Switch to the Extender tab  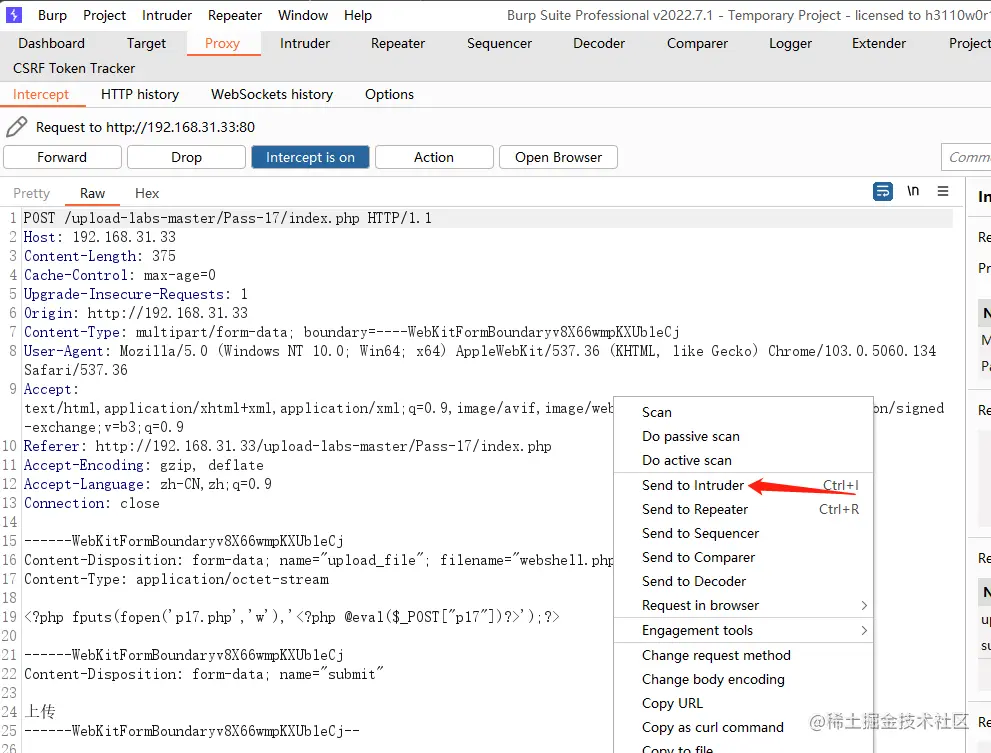tap(879, 43)
